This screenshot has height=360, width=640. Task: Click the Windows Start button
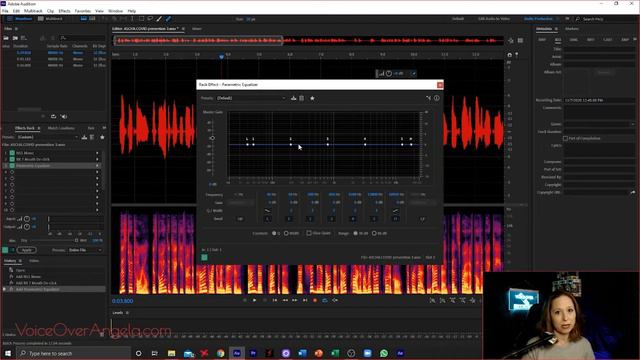(8, 353)
